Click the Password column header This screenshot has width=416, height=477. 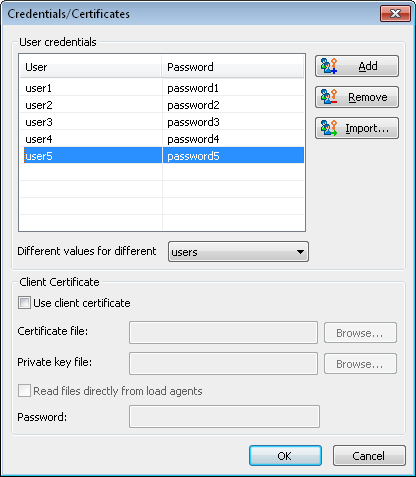coord(233,67)
